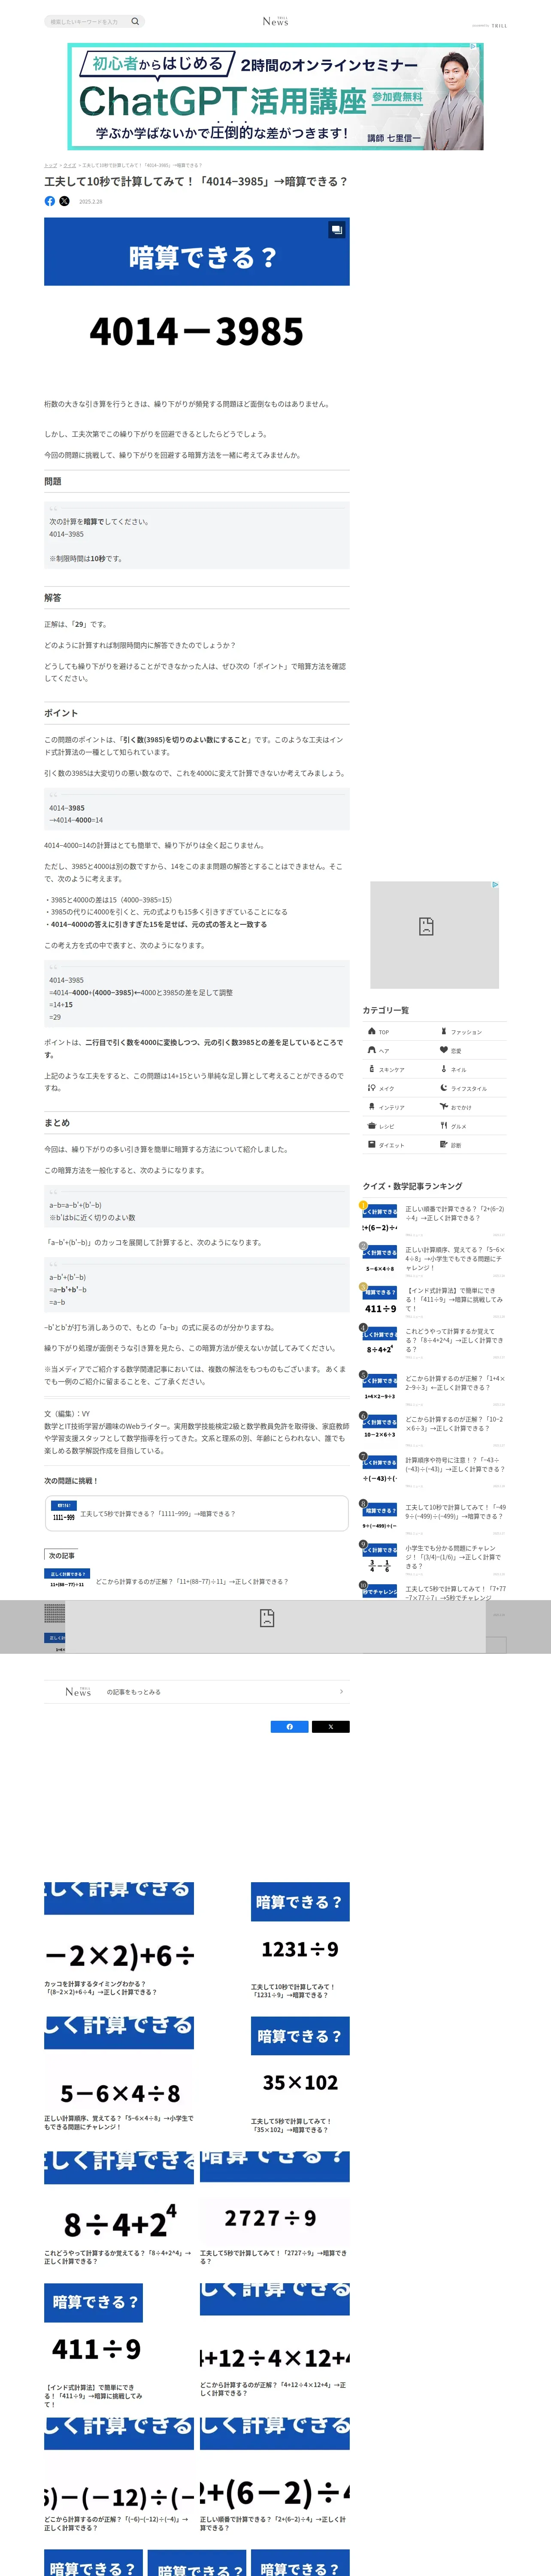Share via the X icon under the title
This screenshot has width=551, height=2576.
[x=65, y=201]
